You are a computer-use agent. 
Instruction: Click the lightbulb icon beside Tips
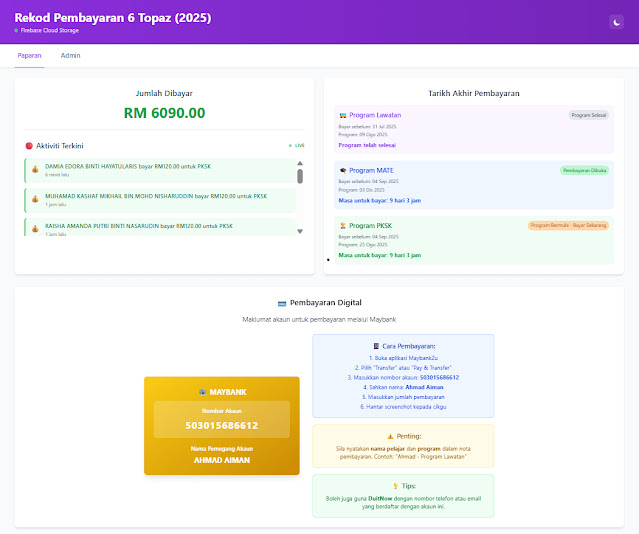(x=396, y=486)
